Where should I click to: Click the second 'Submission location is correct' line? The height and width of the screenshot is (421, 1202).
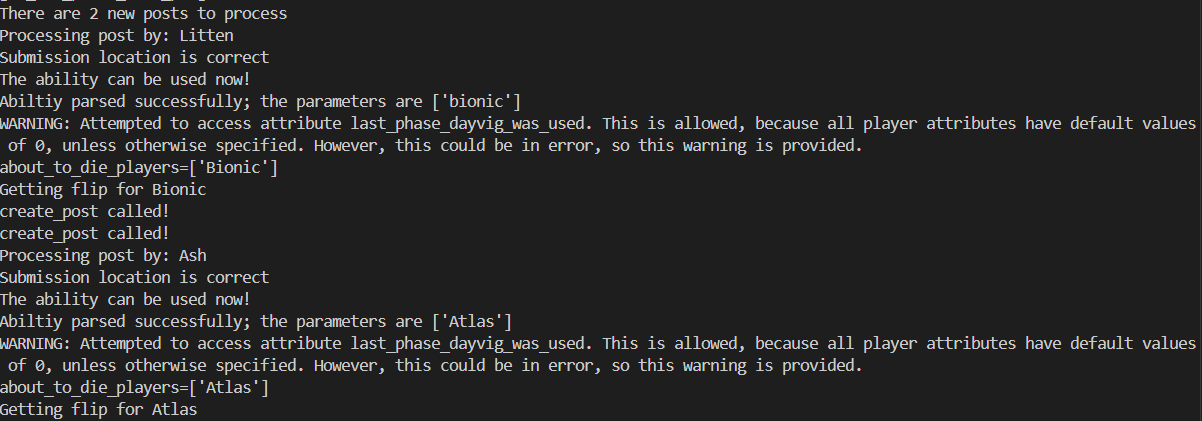134,277
